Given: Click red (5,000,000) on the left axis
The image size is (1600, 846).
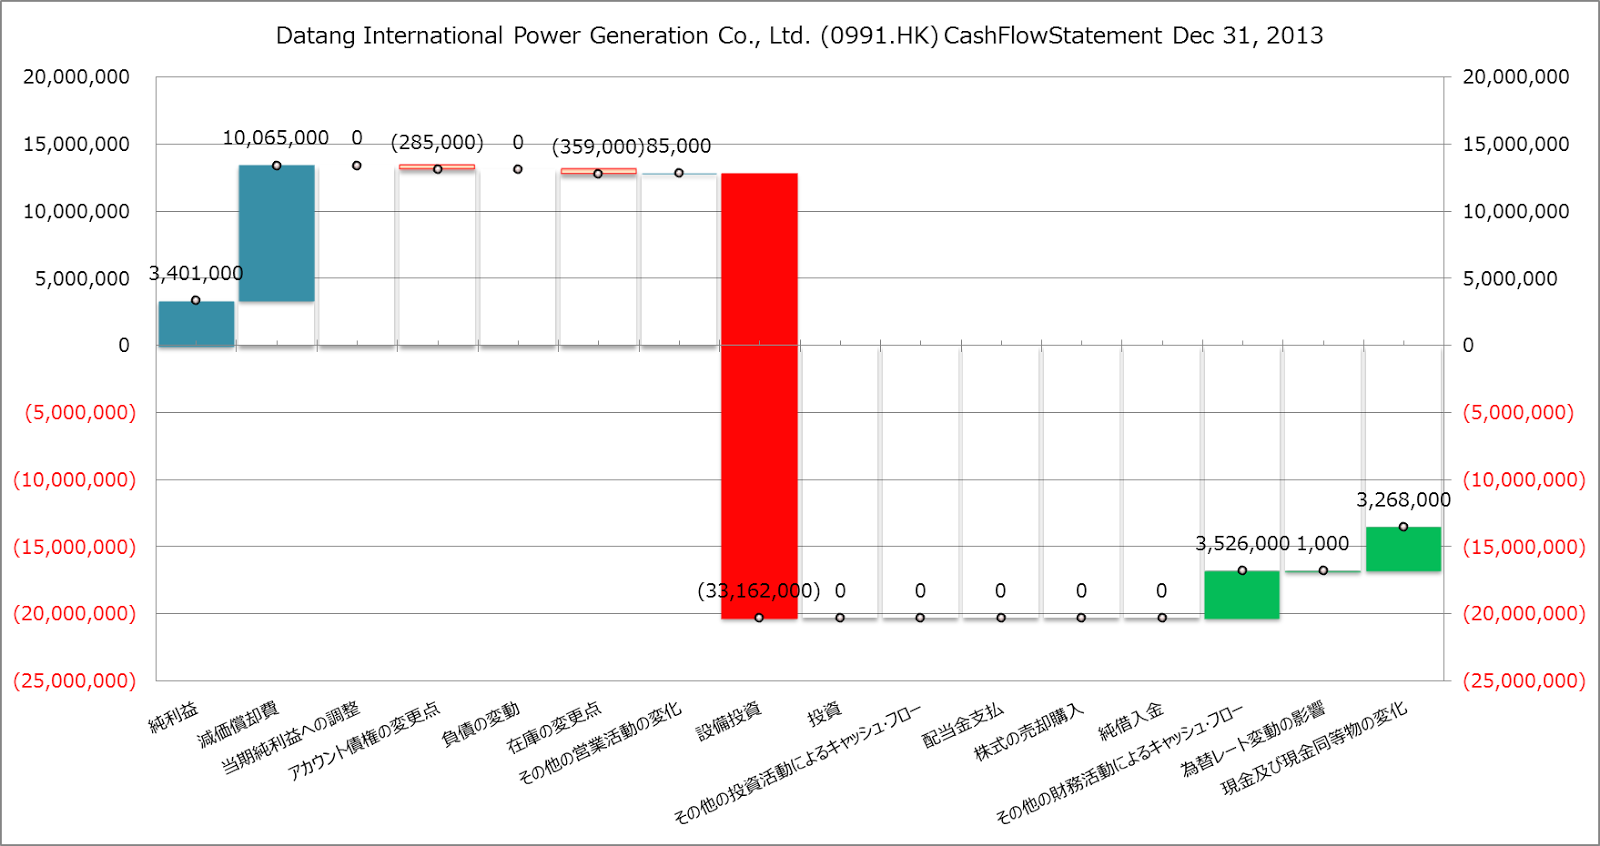Looking at the screenshot, I should [80, 412].
